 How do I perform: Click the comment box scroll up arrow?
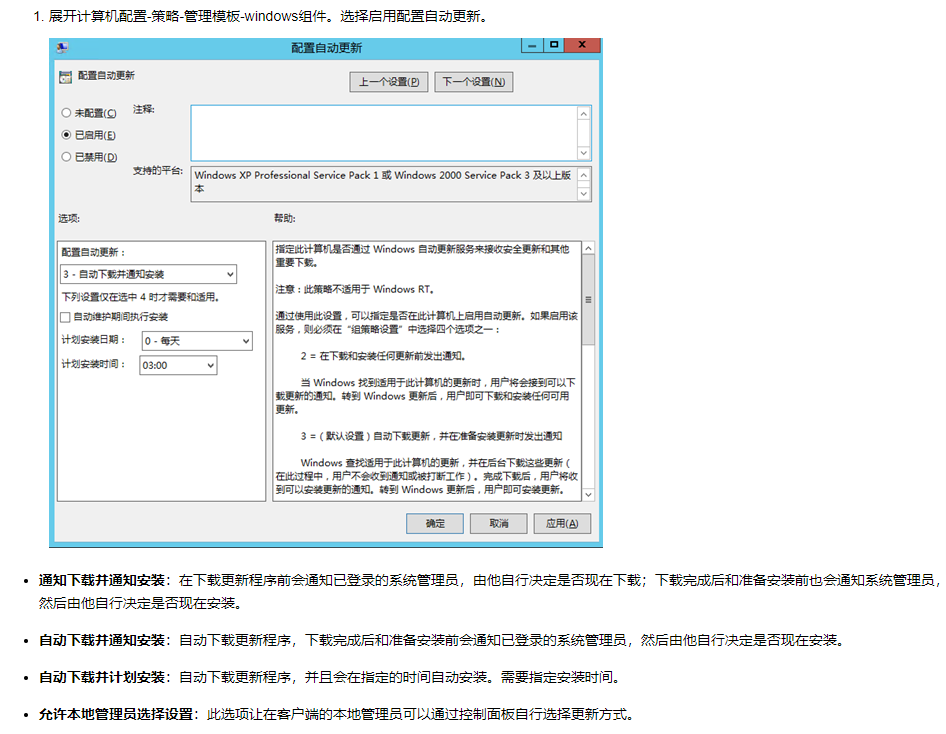click(x=583, y=113)
